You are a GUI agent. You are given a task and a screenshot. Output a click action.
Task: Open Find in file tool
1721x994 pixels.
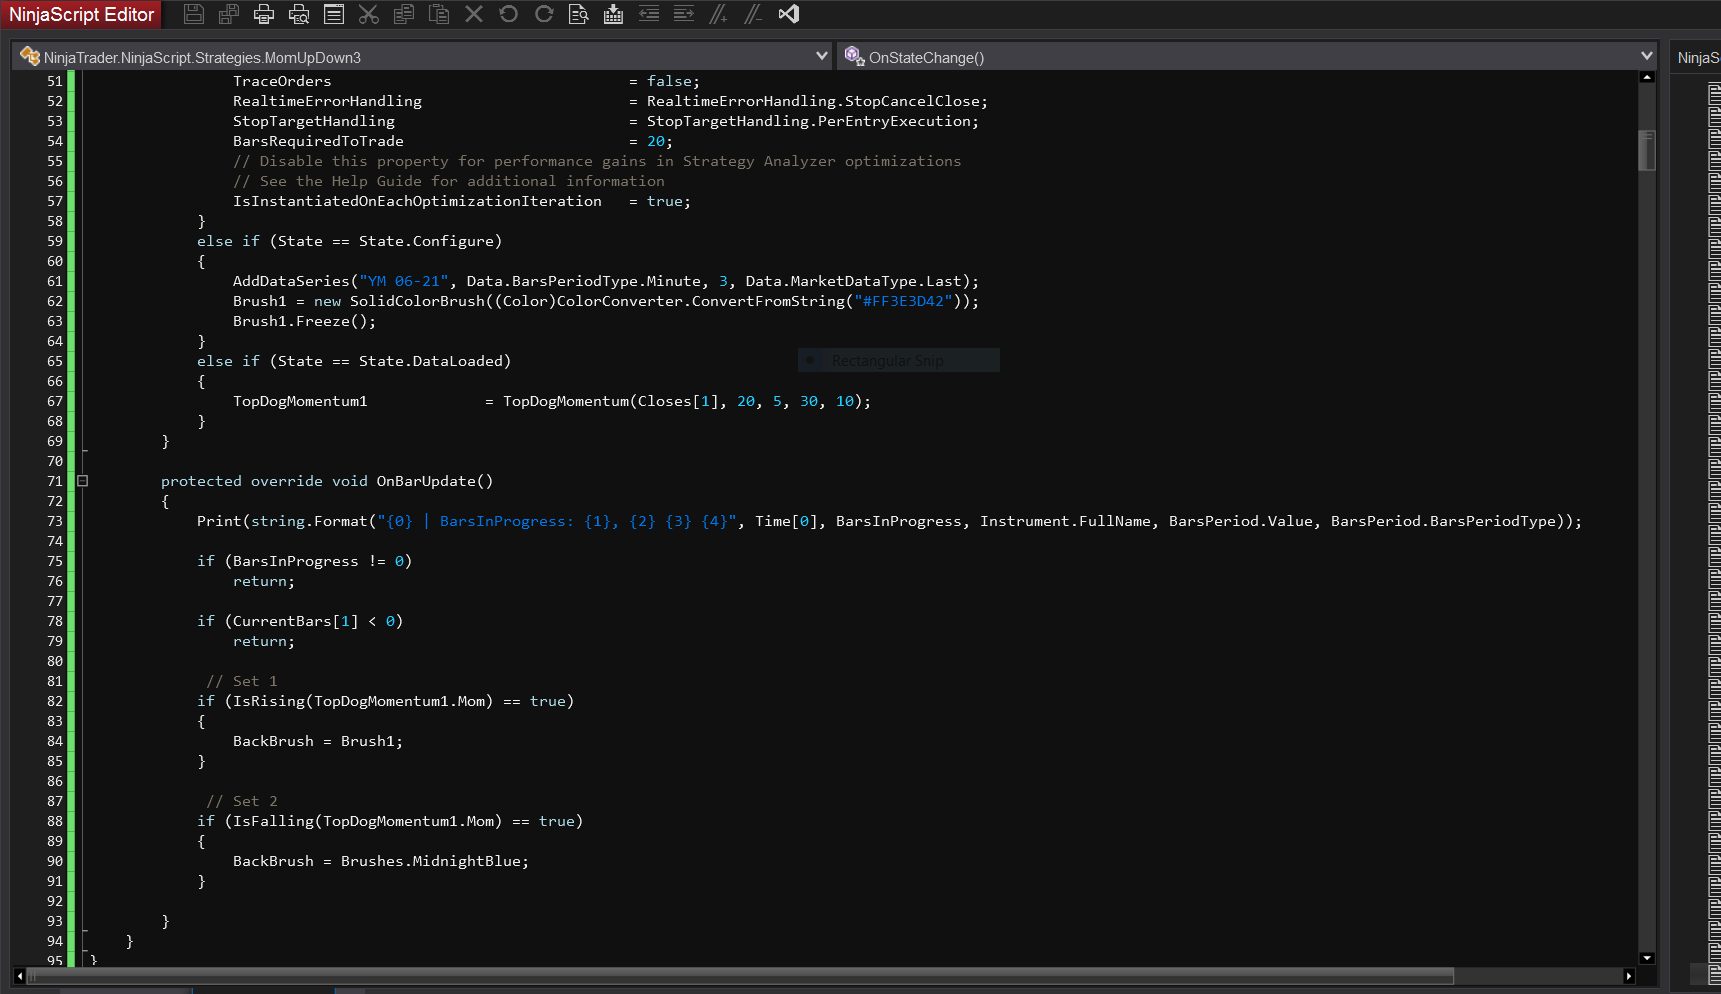(578, 14)
